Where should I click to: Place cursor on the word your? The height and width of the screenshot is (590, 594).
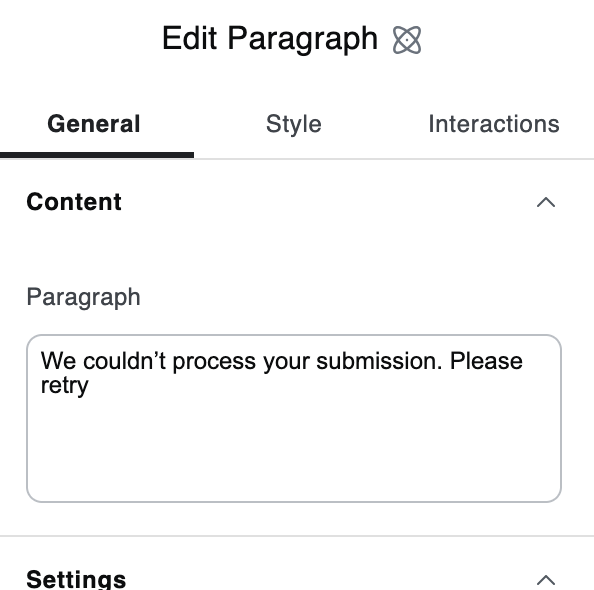pyautogui.click(x=286, y=363)
